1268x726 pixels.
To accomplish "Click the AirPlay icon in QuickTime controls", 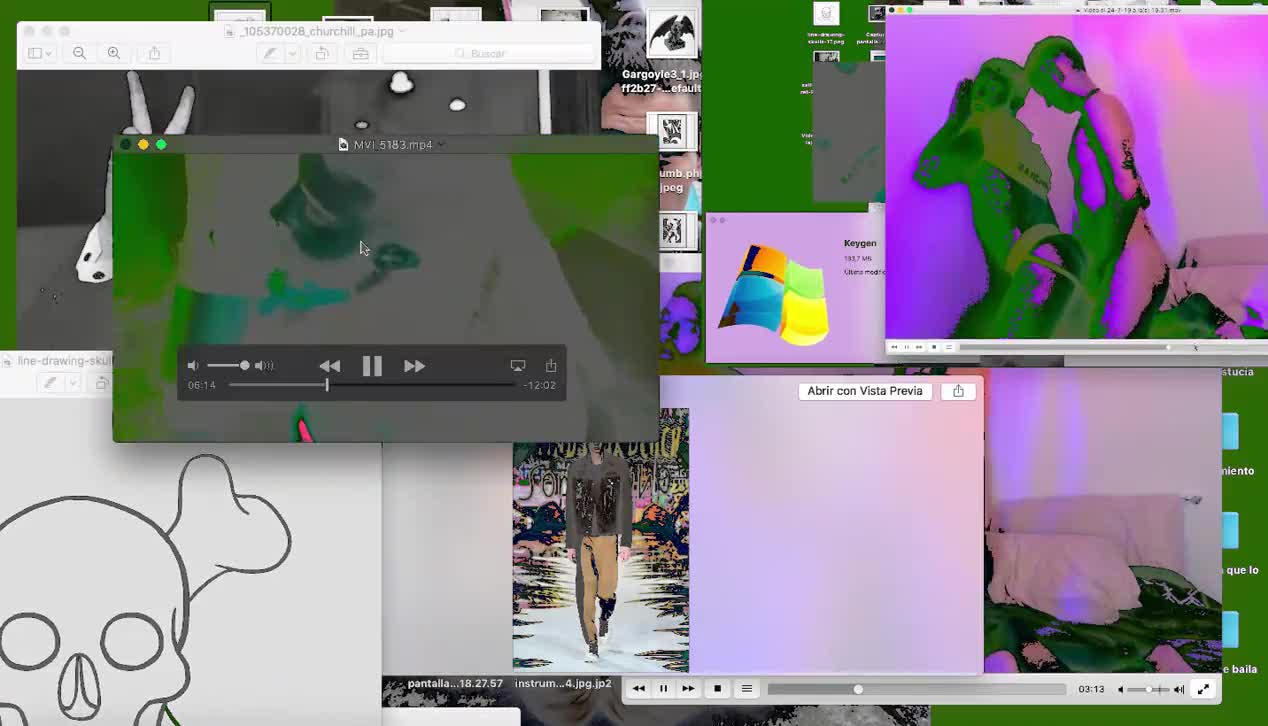I will pyautogui.click(x=517, y=366).
